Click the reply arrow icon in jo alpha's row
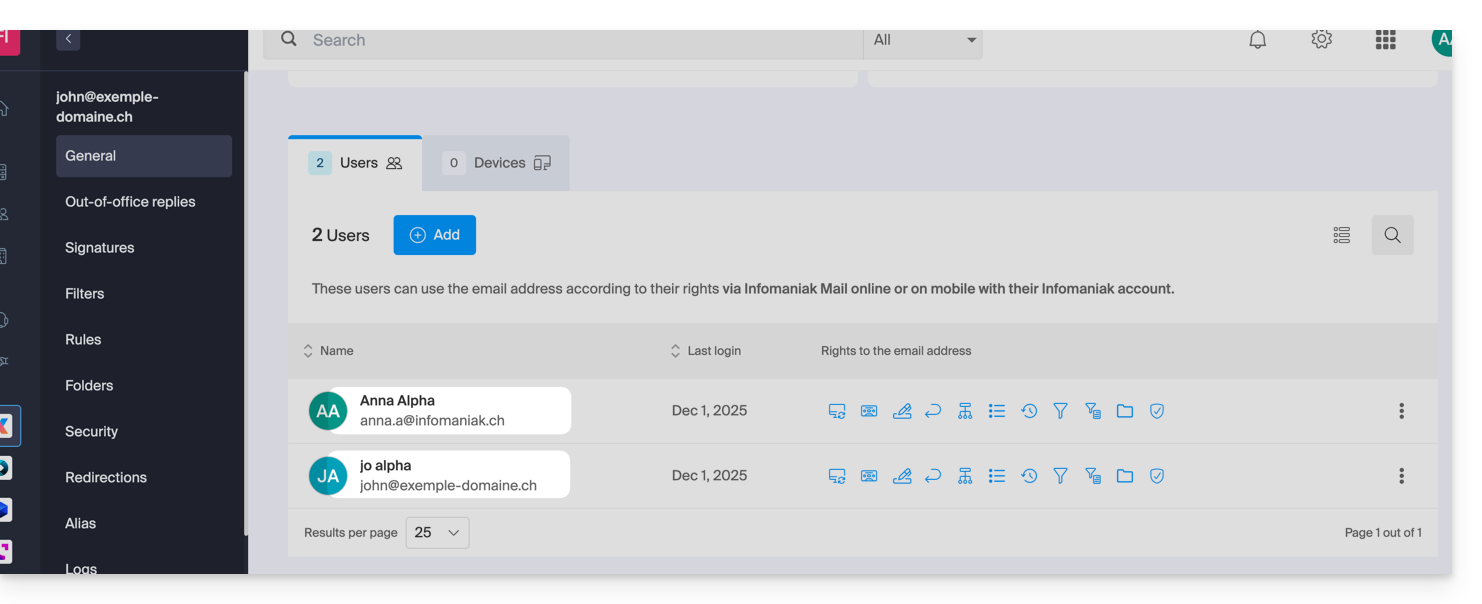 pos(933,476)
